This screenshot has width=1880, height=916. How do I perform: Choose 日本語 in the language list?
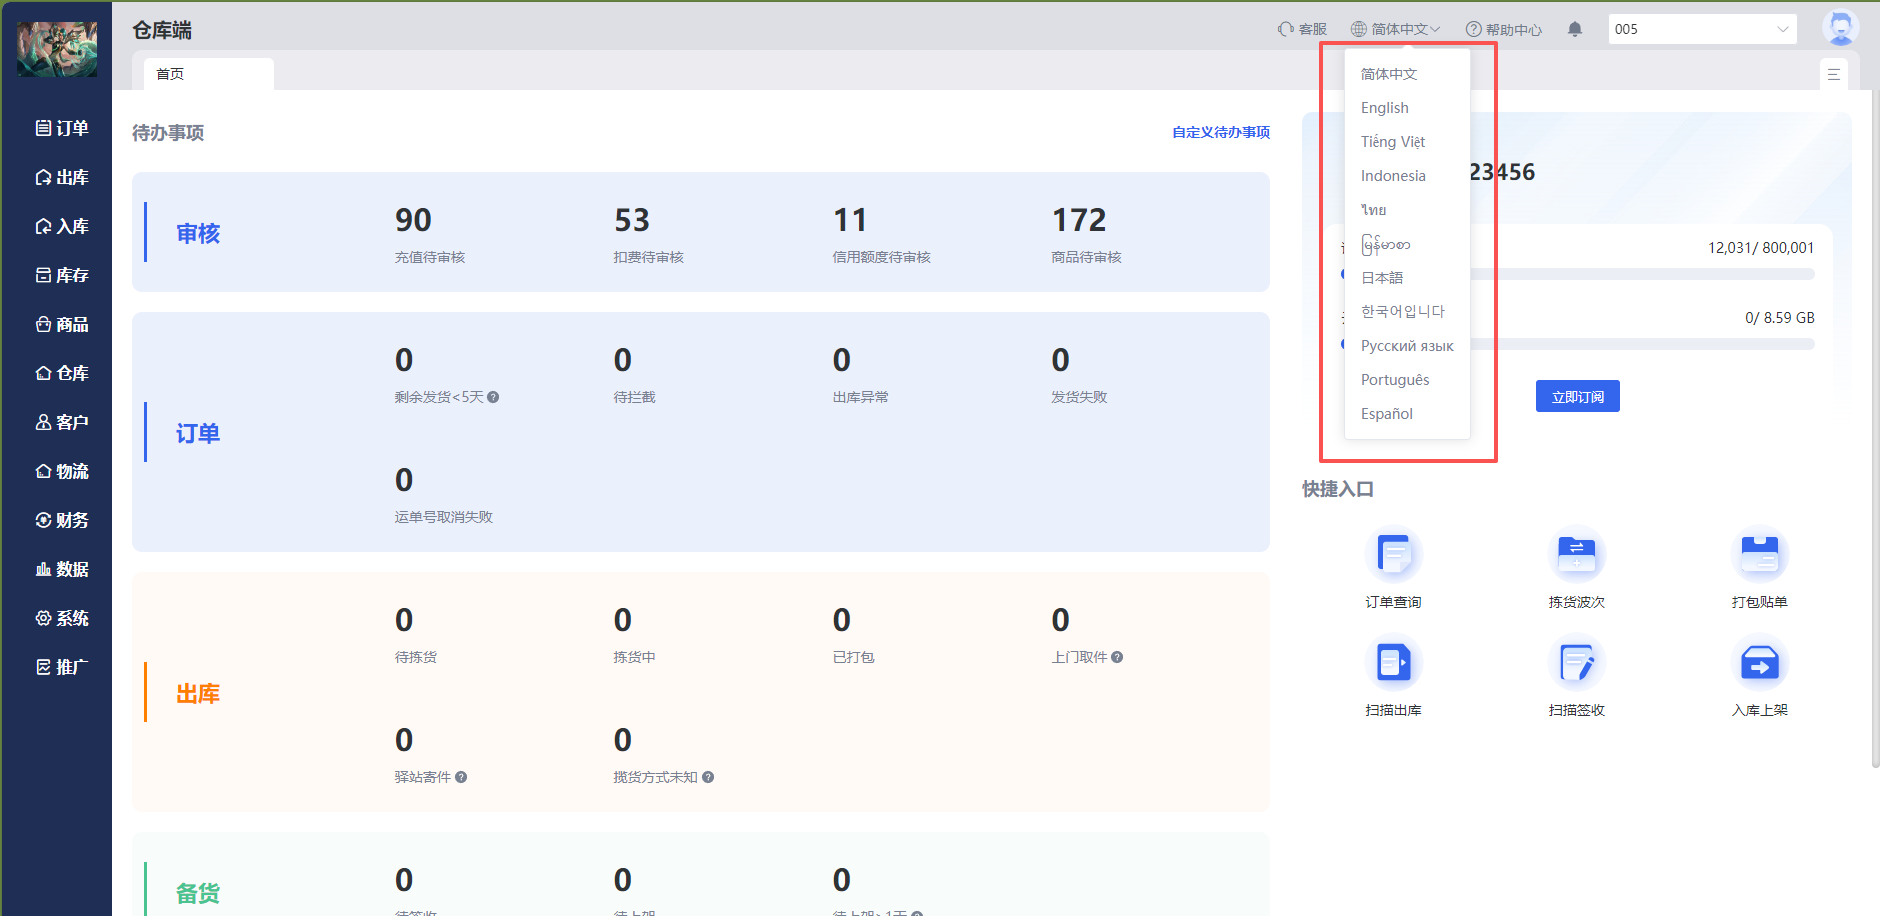[1382, 278]
